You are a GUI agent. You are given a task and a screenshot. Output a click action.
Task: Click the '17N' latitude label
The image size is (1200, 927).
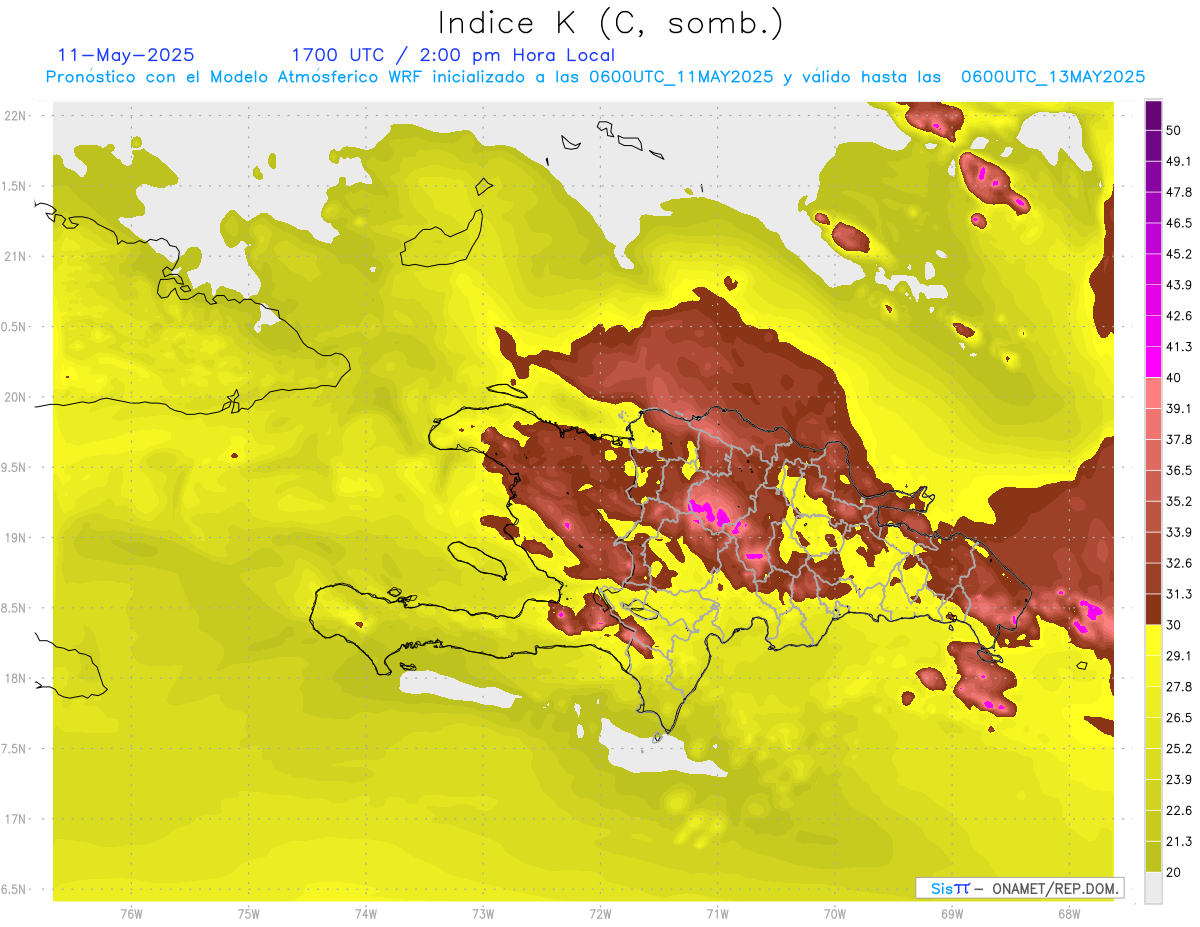coord(16,819)
